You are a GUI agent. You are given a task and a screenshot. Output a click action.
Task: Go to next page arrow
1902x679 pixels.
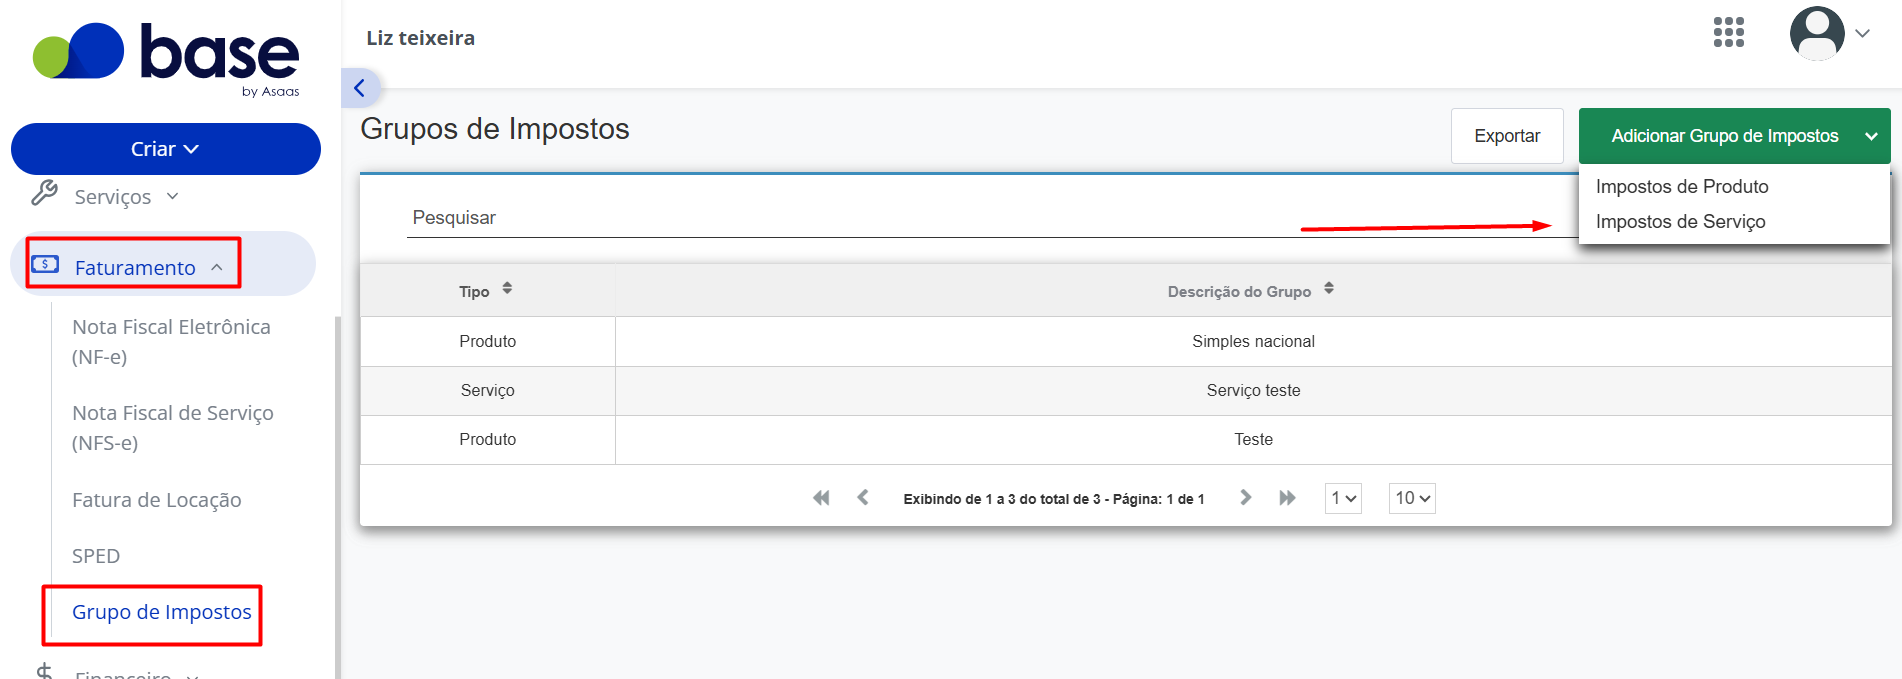click(x=1245, y=498)
